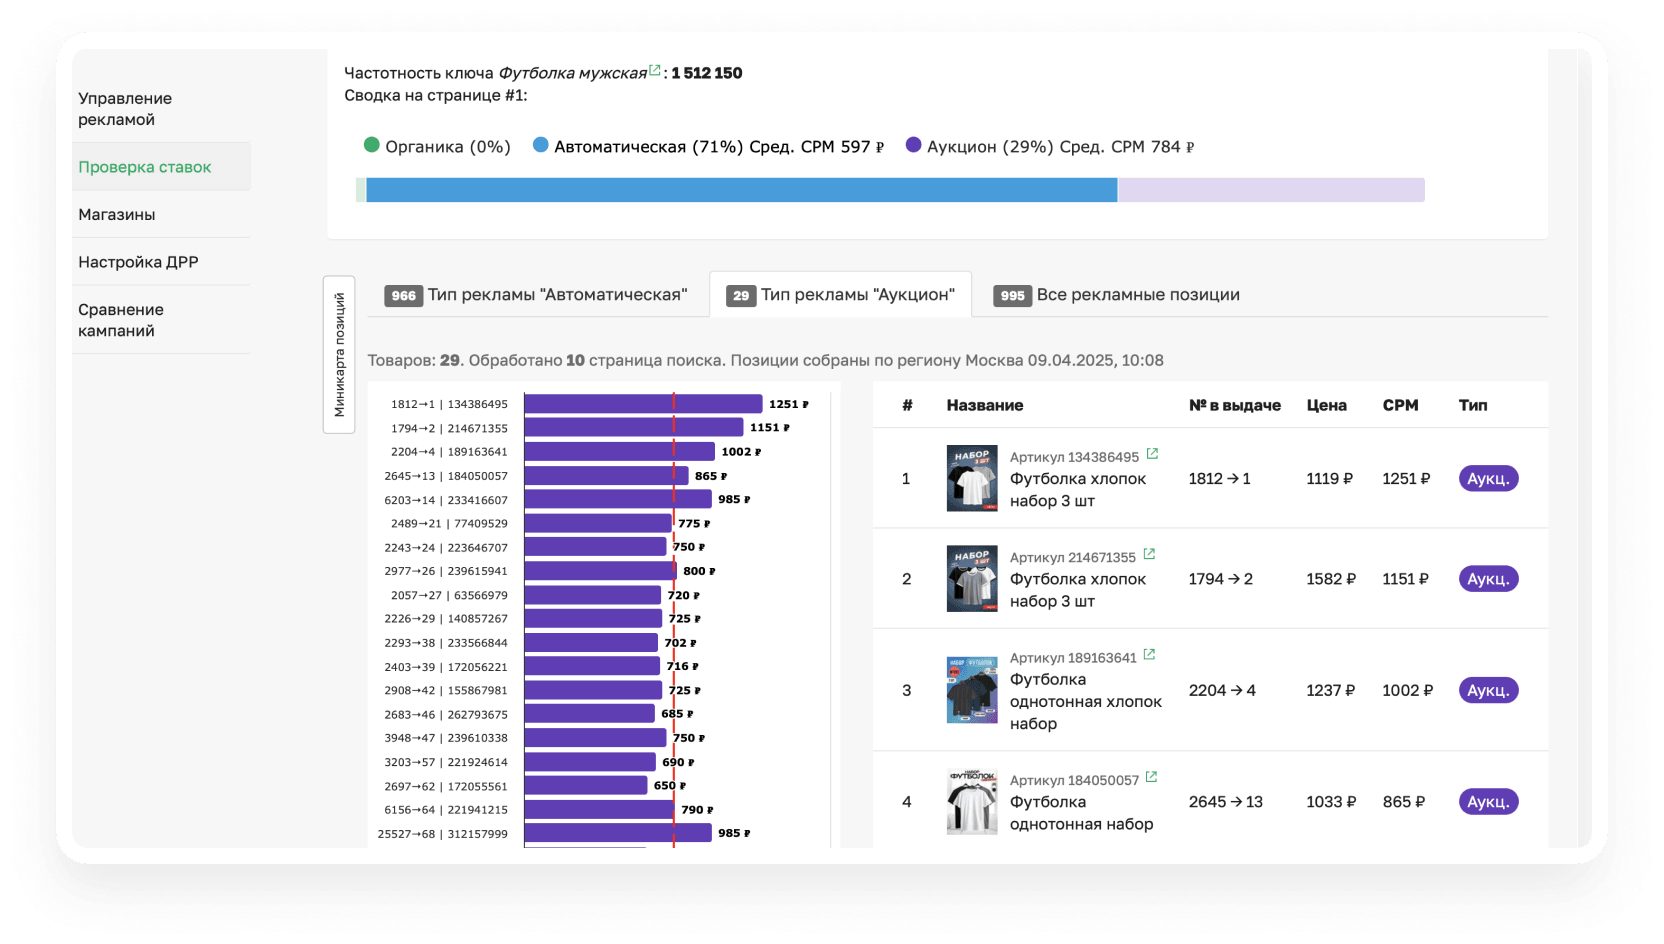Click first product thumbnail Футболка хлопок набор
The height and width of the screenshot is (944, 1664).
coord(972,478)
